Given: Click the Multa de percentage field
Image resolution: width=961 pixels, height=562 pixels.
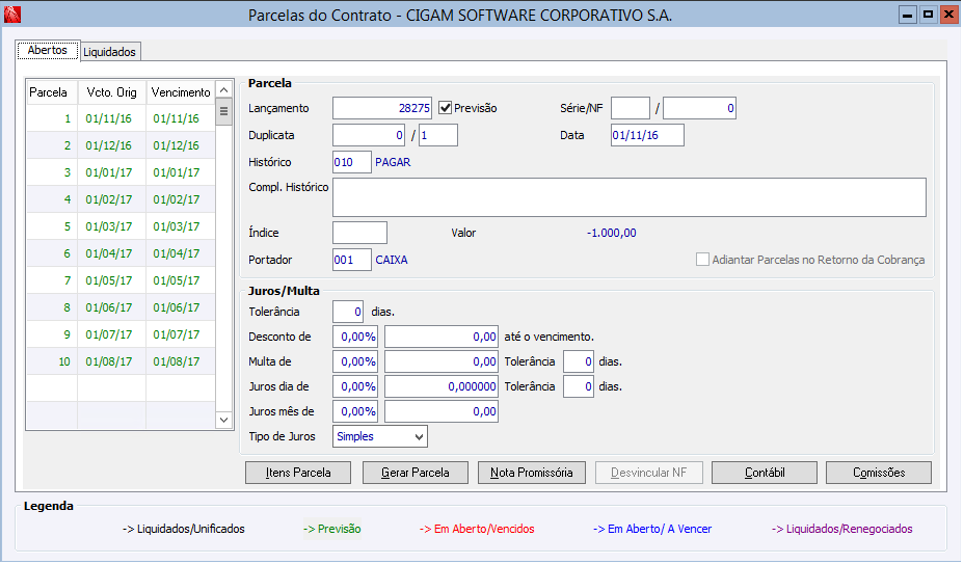Looking at the screenshot, I should tap(355, 362).
